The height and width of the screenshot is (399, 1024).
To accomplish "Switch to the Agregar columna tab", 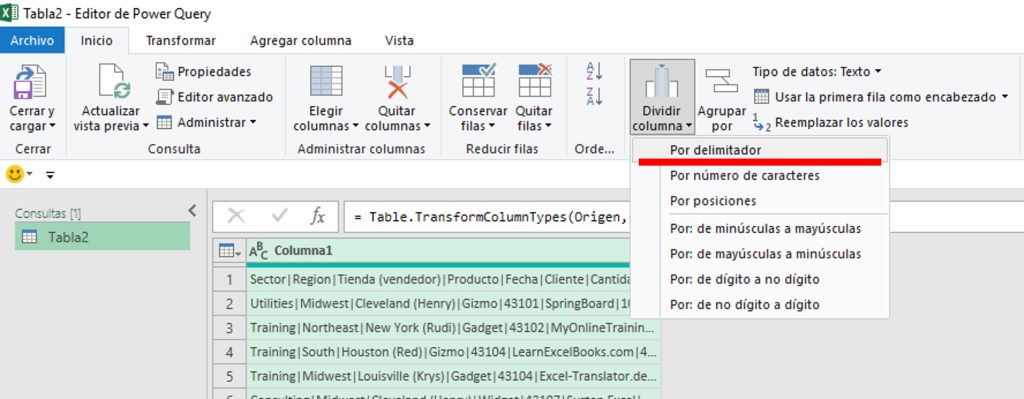I will click(x=300, y=40).
